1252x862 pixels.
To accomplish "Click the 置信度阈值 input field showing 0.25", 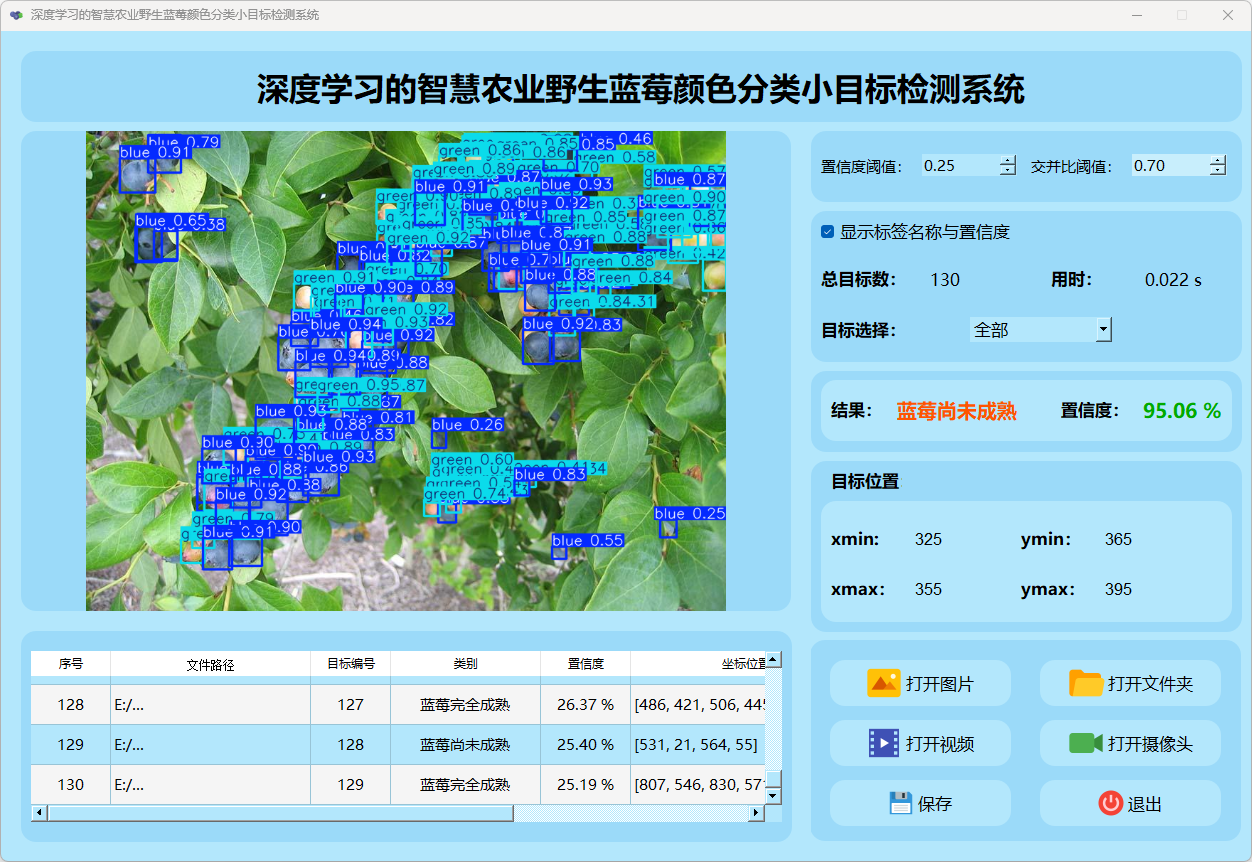I will point(958,166).
